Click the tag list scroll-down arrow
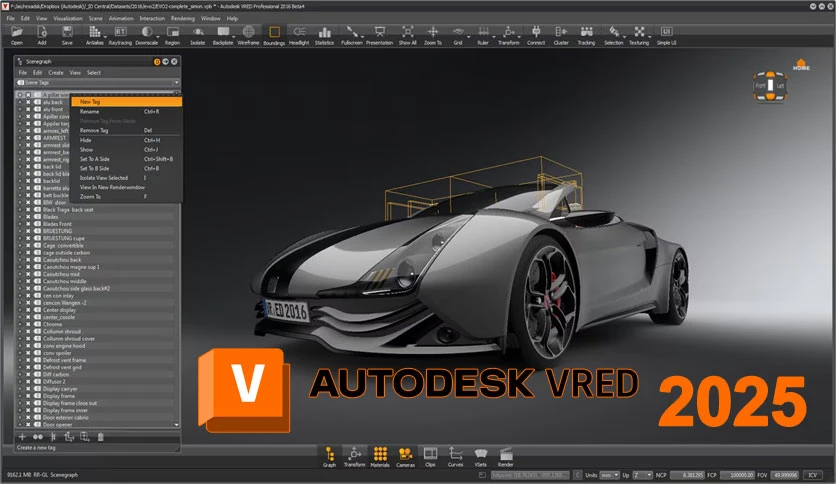The height and width of the screenshot is (484, 836). coord(176,425)
